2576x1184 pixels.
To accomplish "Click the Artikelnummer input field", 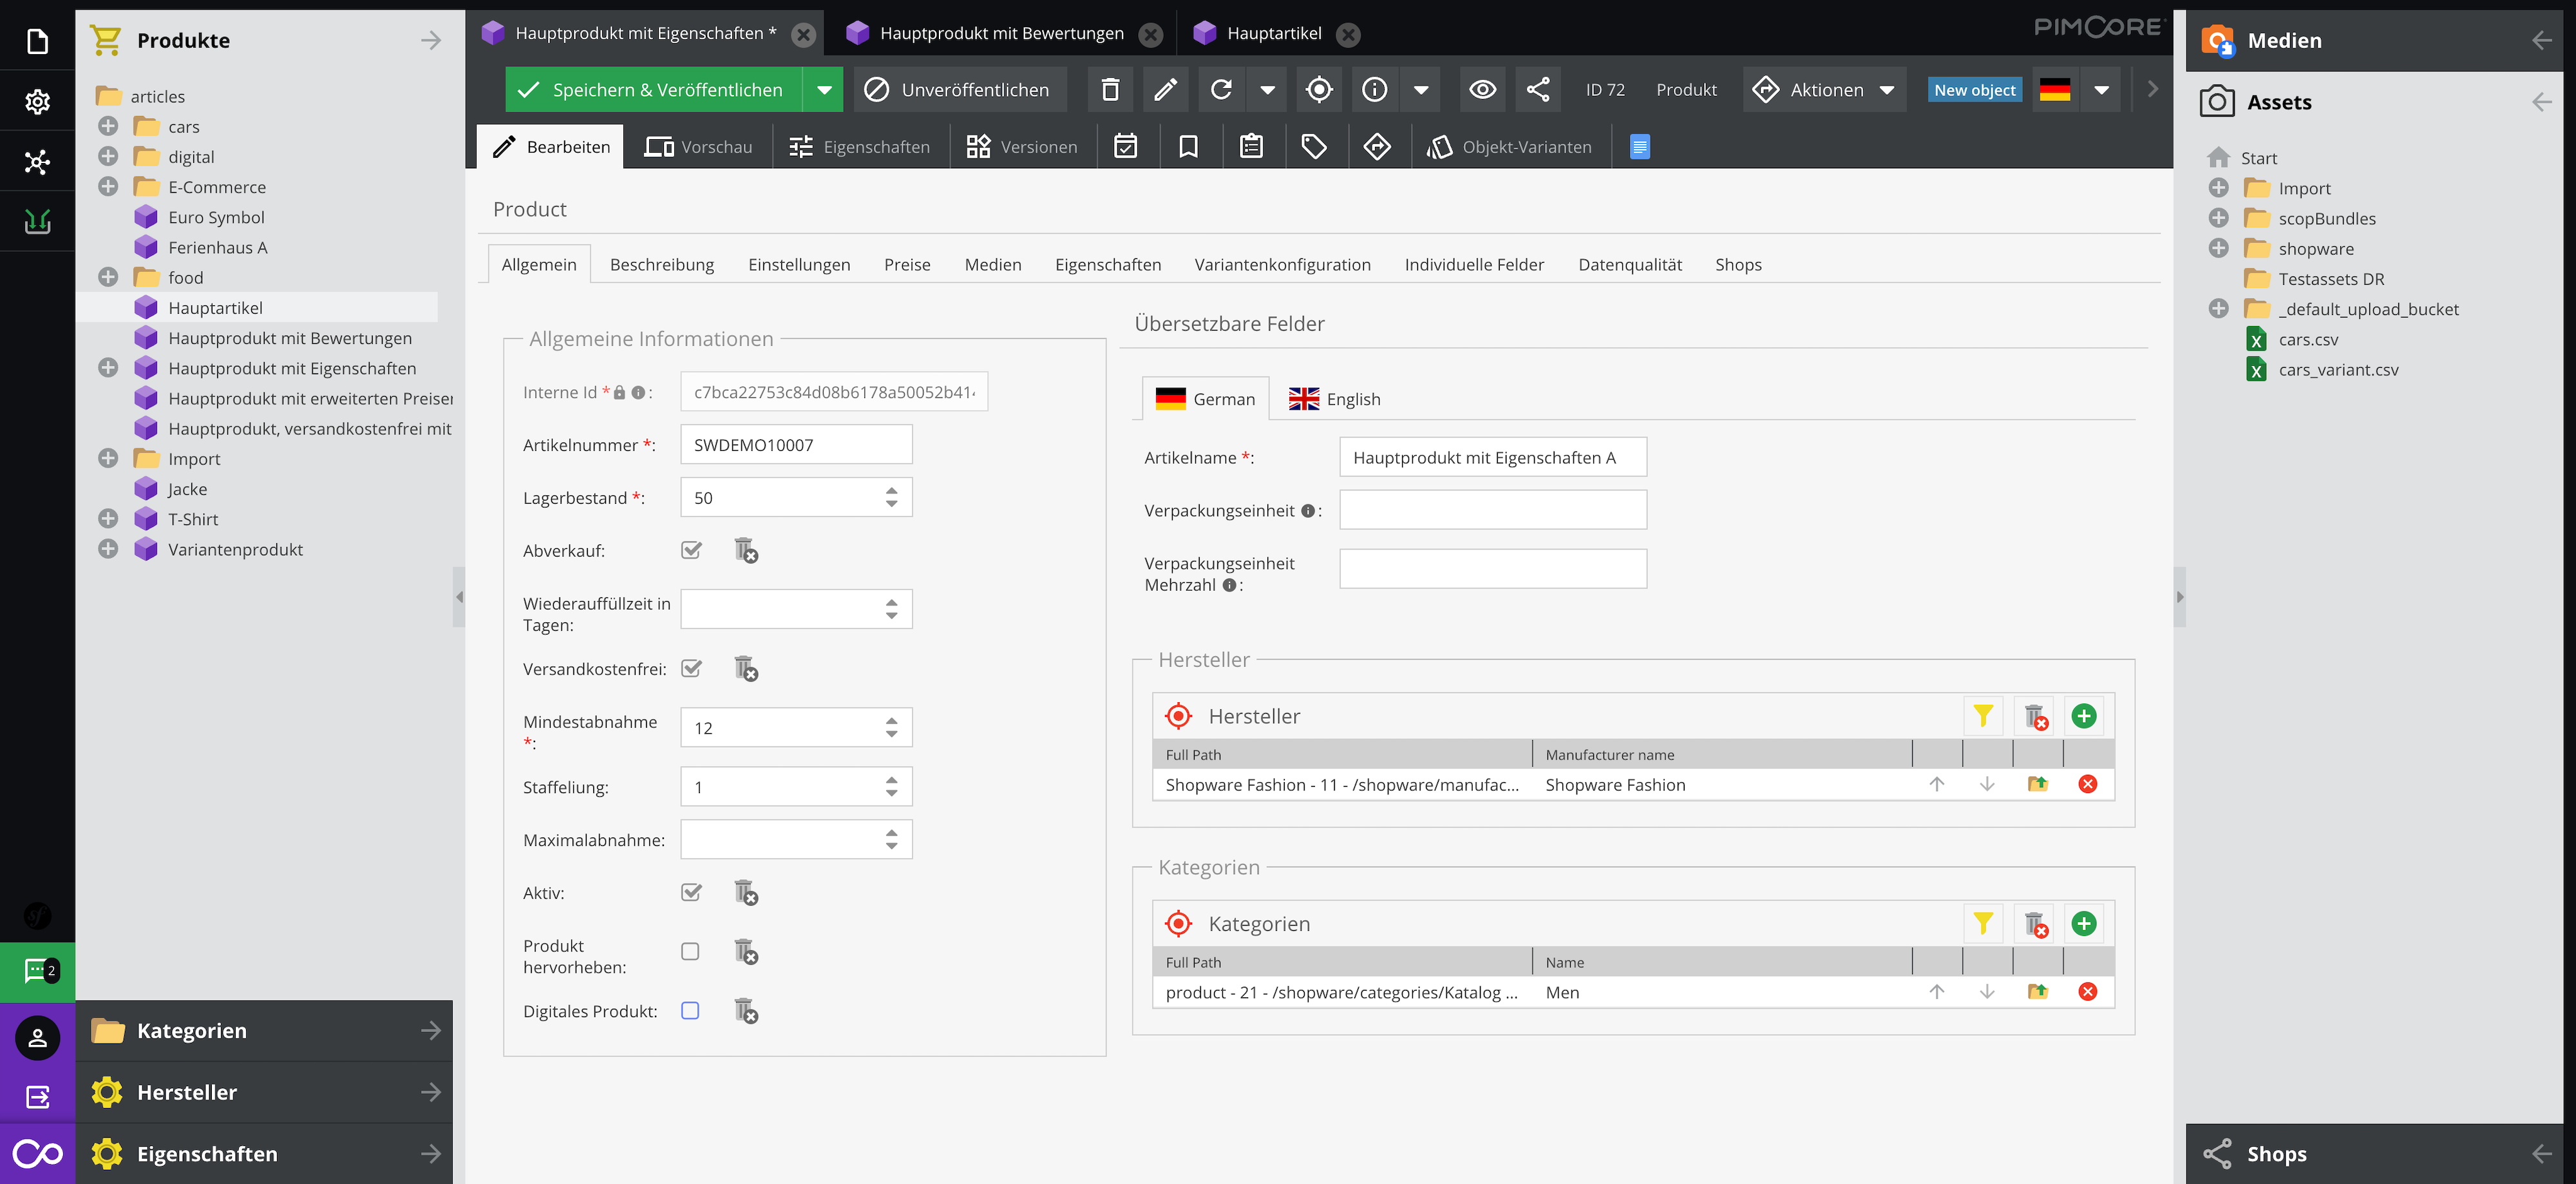I will (x=796, y=445).
